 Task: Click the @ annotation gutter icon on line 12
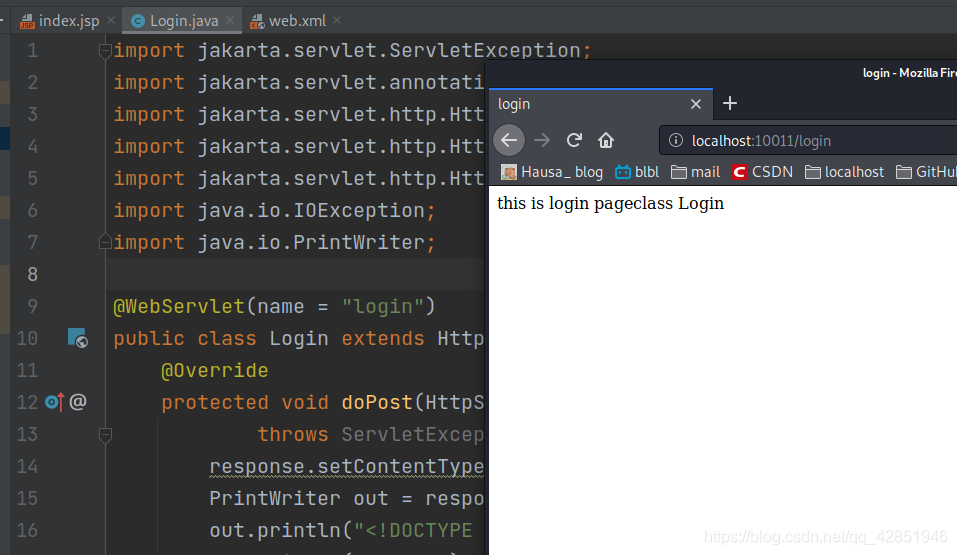click(x=78, y=402)
